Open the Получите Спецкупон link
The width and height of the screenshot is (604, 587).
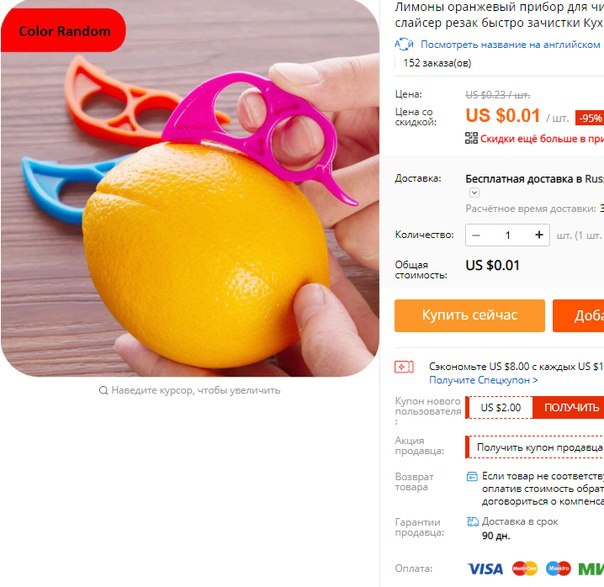(x=483, y=380)
